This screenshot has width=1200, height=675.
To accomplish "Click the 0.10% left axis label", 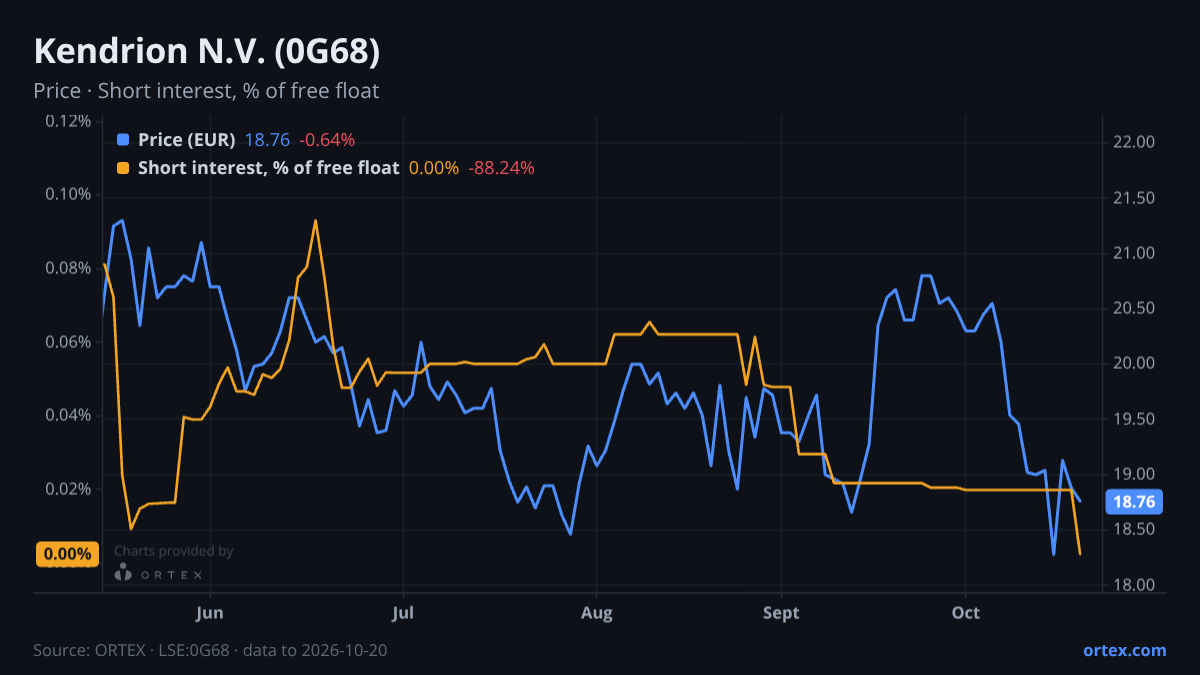I will click(68, 194).
